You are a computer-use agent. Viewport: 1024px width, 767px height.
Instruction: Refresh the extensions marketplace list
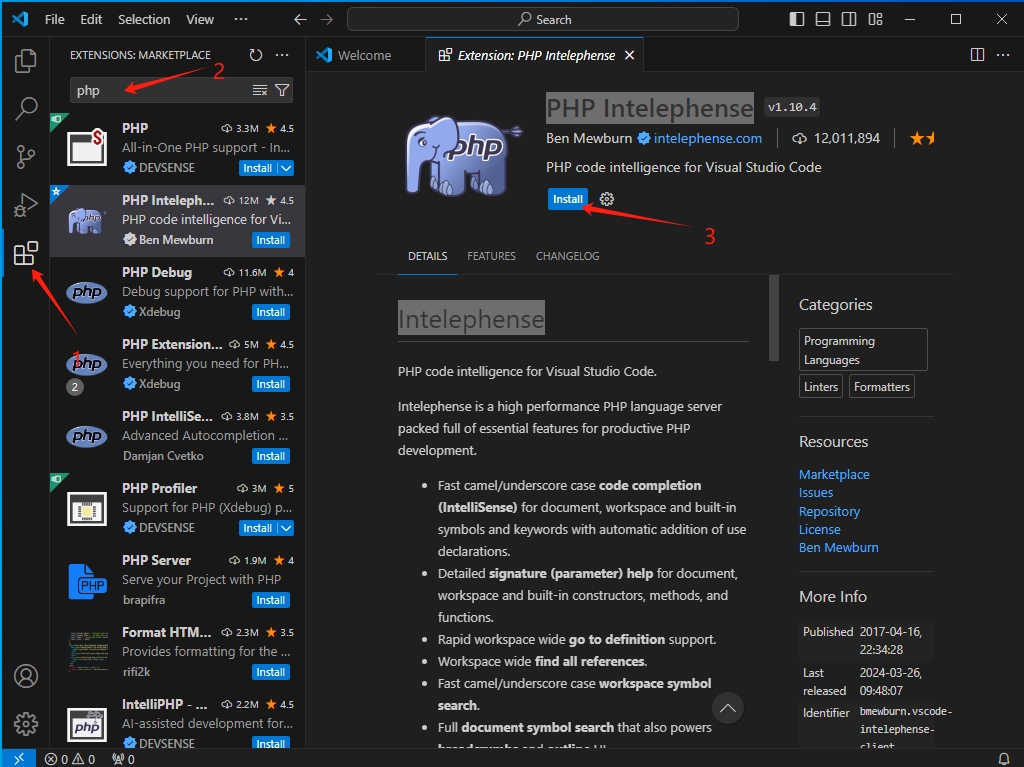[256, 55]
